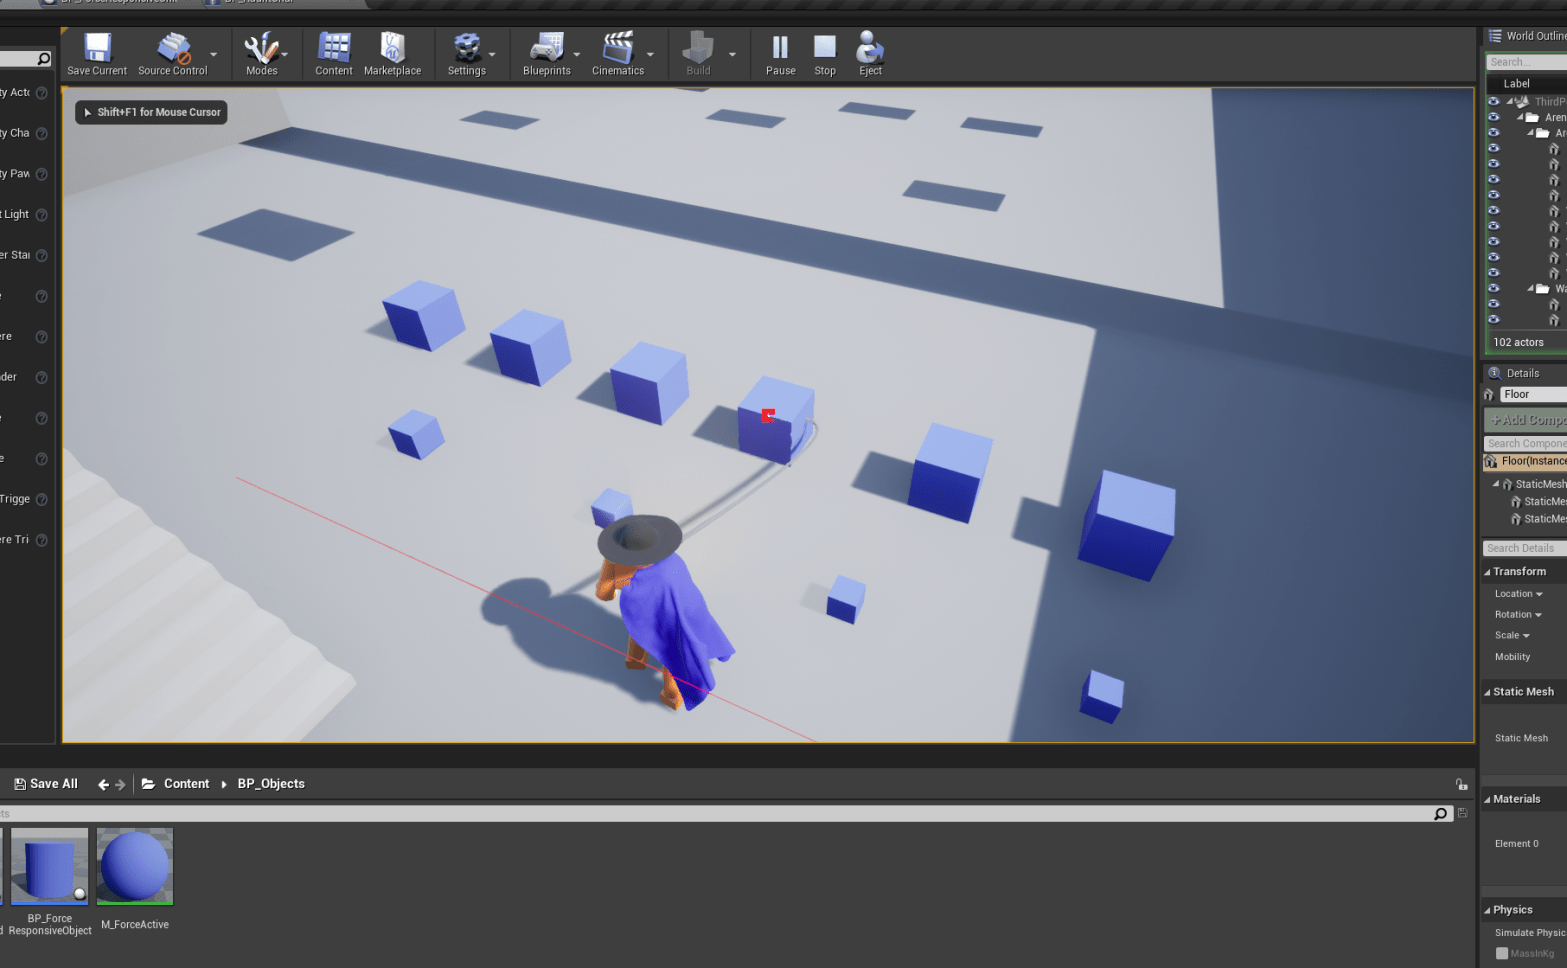Open the Modes dropdown arrow
The width and height of the screenshot is (1567, 968).
[285, 55]
